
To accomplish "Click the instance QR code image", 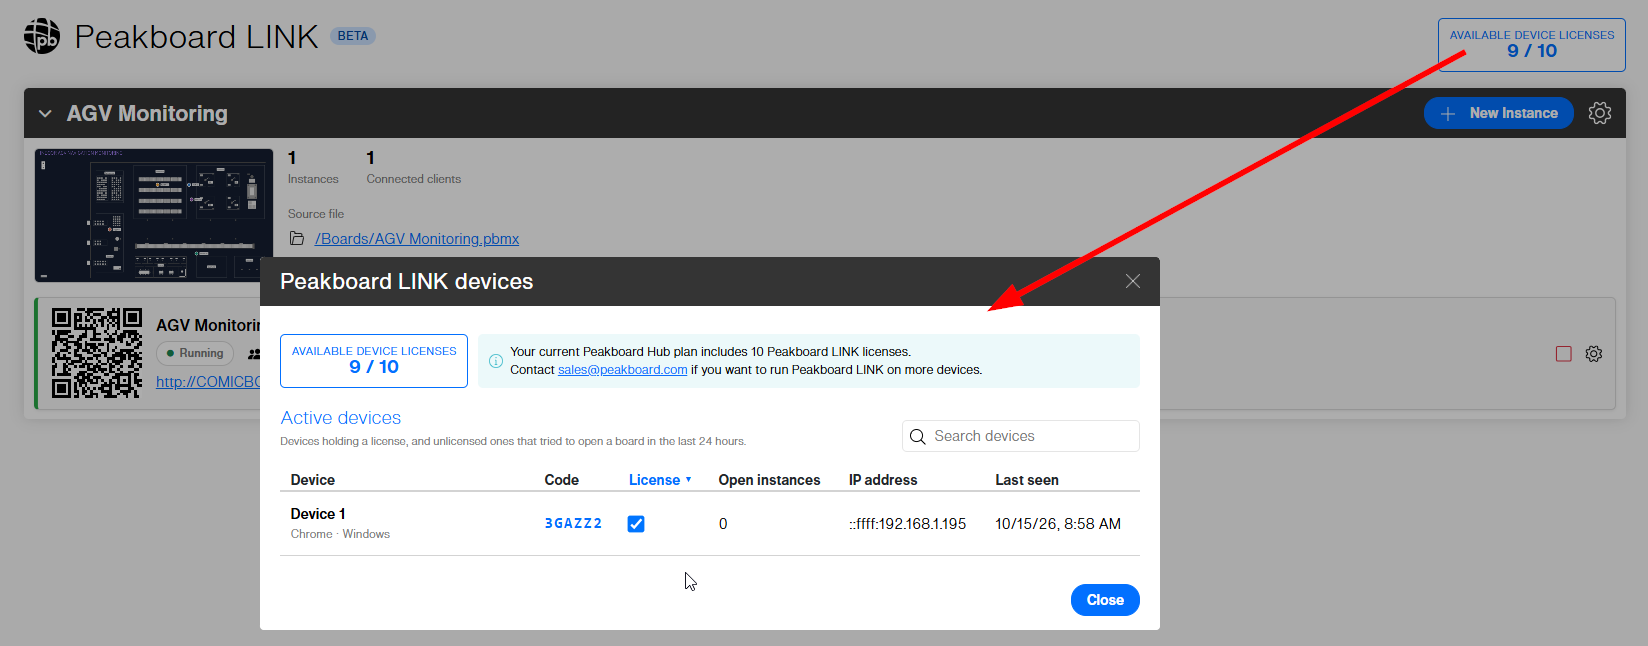I will point(97,353).
